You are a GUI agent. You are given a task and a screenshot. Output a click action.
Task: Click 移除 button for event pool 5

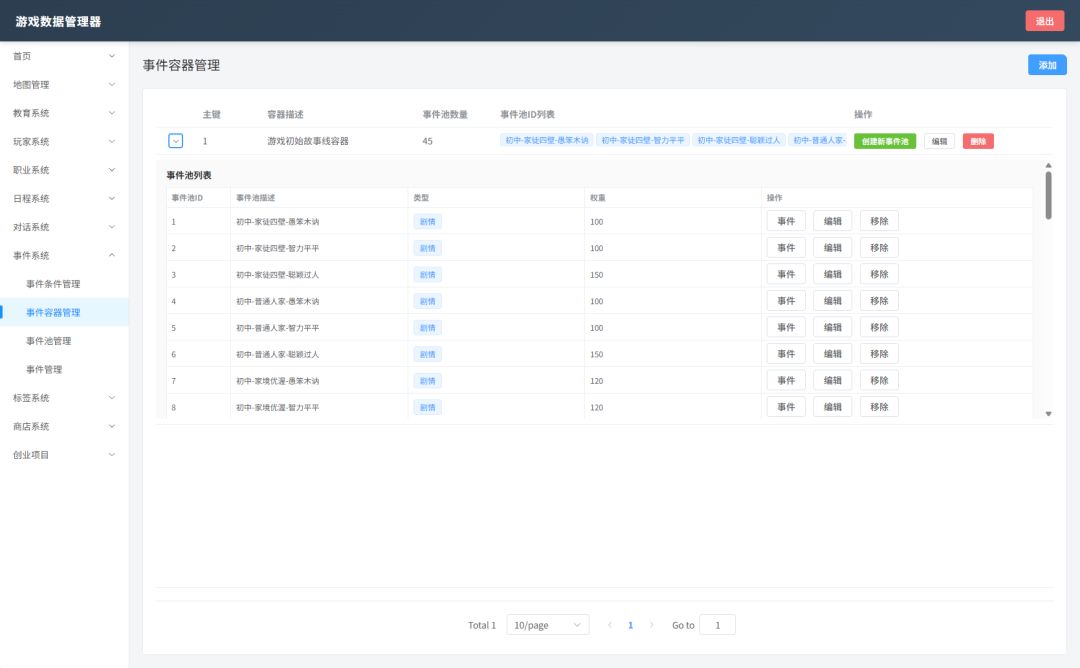tap(879, 327)
